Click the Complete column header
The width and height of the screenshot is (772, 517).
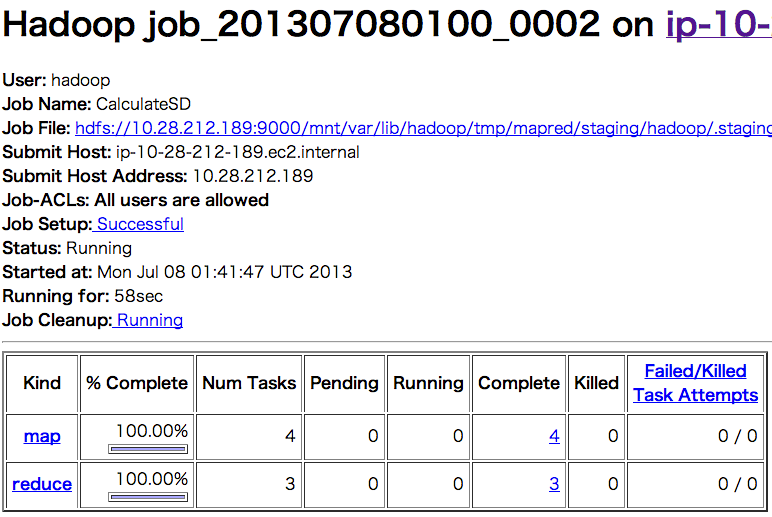click(x=519, y=383)
